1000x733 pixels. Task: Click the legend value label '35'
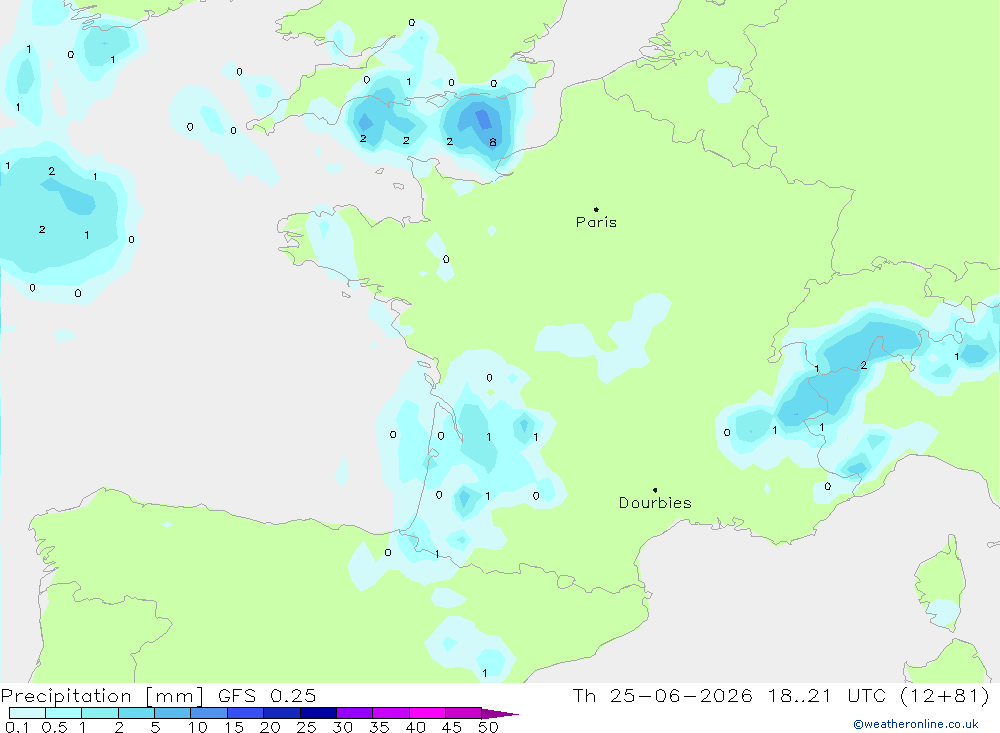379,727
